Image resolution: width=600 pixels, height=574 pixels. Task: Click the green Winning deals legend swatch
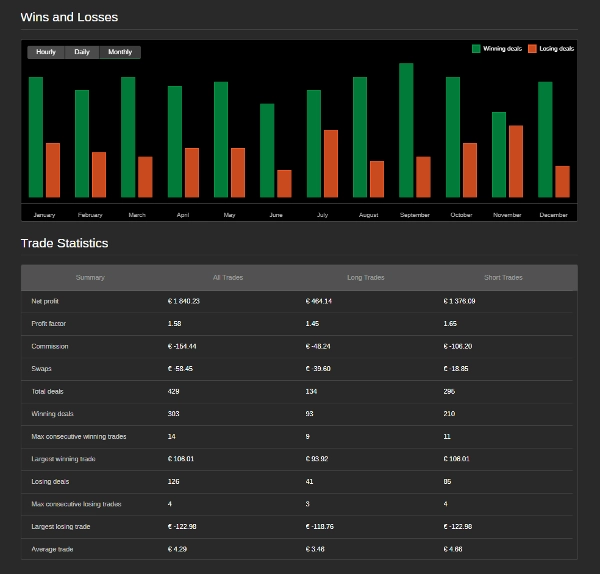click(476, 48)
